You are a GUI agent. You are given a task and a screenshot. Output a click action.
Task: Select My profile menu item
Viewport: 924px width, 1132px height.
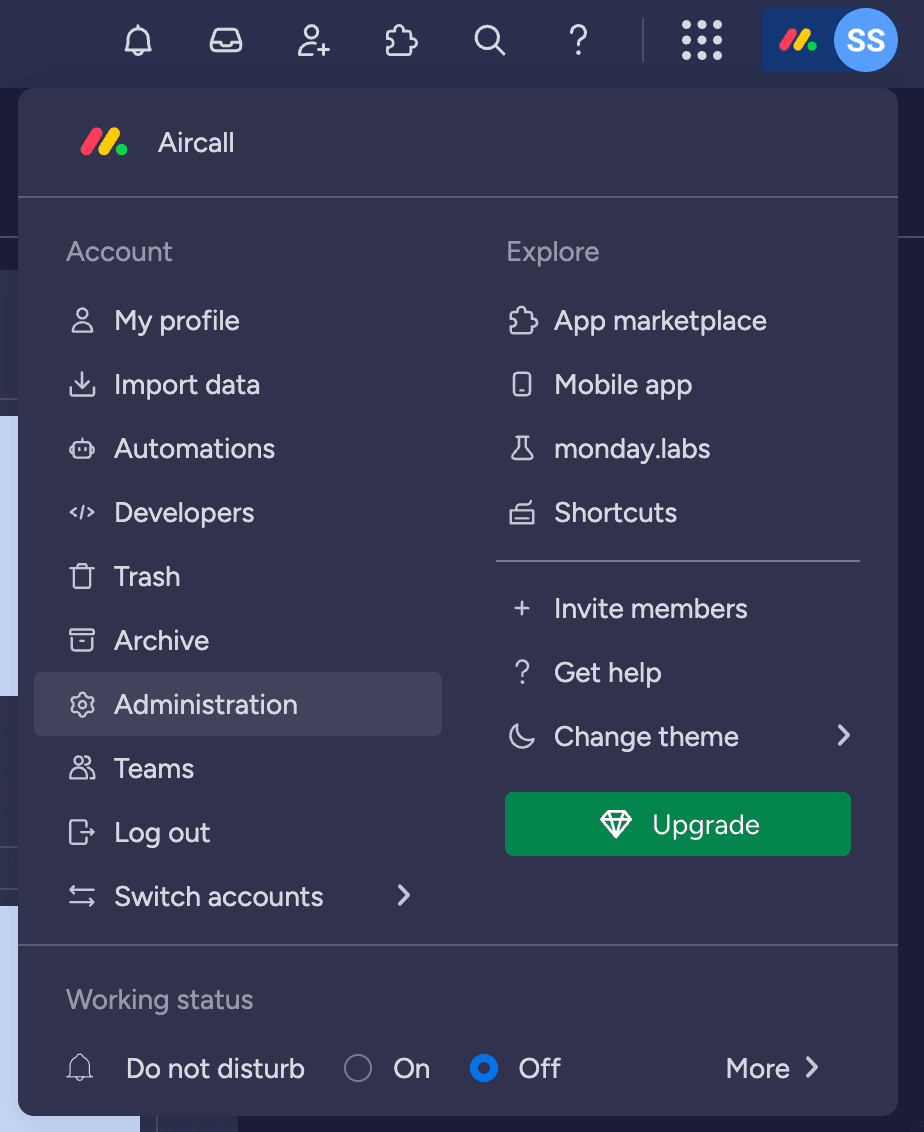tap(177, 321)
